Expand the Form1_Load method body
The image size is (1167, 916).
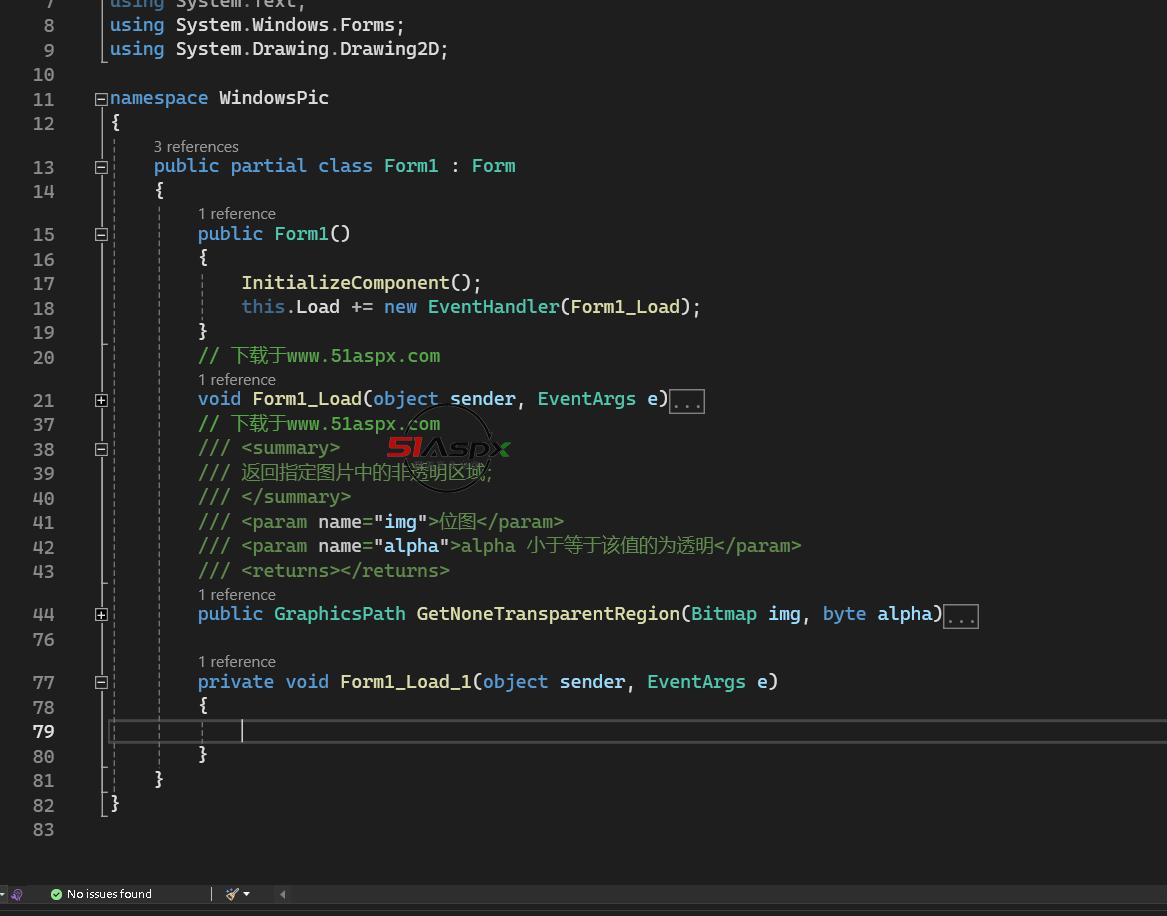tap(101, 400)
